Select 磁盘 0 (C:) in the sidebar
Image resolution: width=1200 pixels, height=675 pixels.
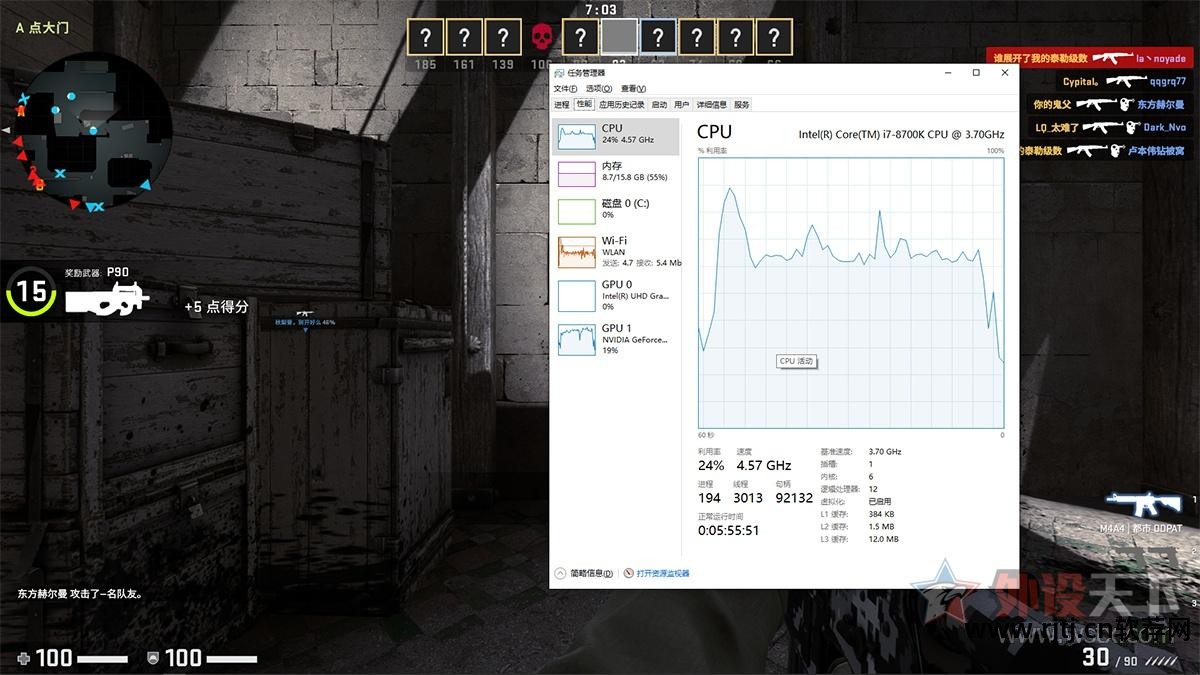(616, 210)
